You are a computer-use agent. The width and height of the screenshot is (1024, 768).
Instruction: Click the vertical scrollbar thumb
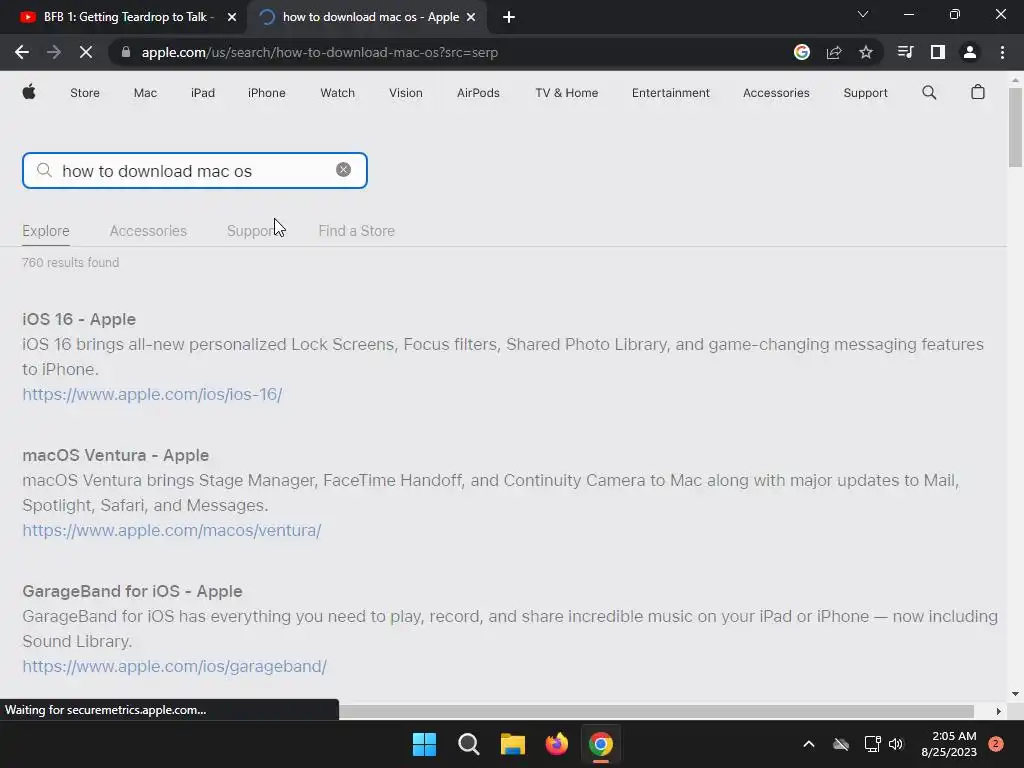[x=1015, y=127]
